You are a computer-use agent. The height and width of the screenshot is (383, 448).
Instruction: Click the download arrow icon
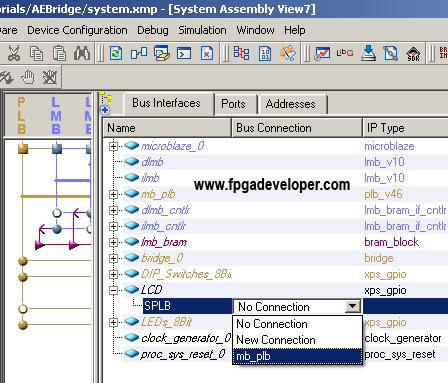(x=368, y=53)
